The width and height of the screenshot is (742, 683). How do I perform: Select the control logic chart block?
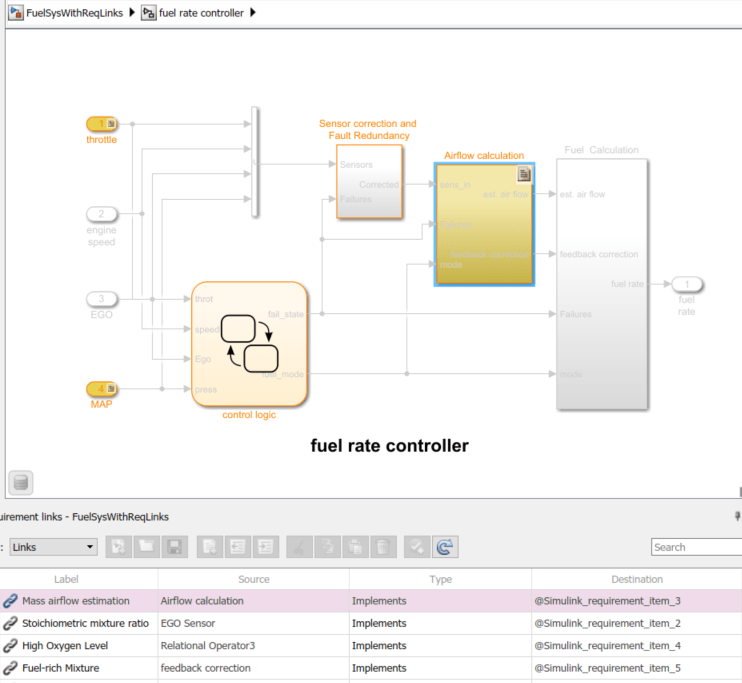[249, 344]
